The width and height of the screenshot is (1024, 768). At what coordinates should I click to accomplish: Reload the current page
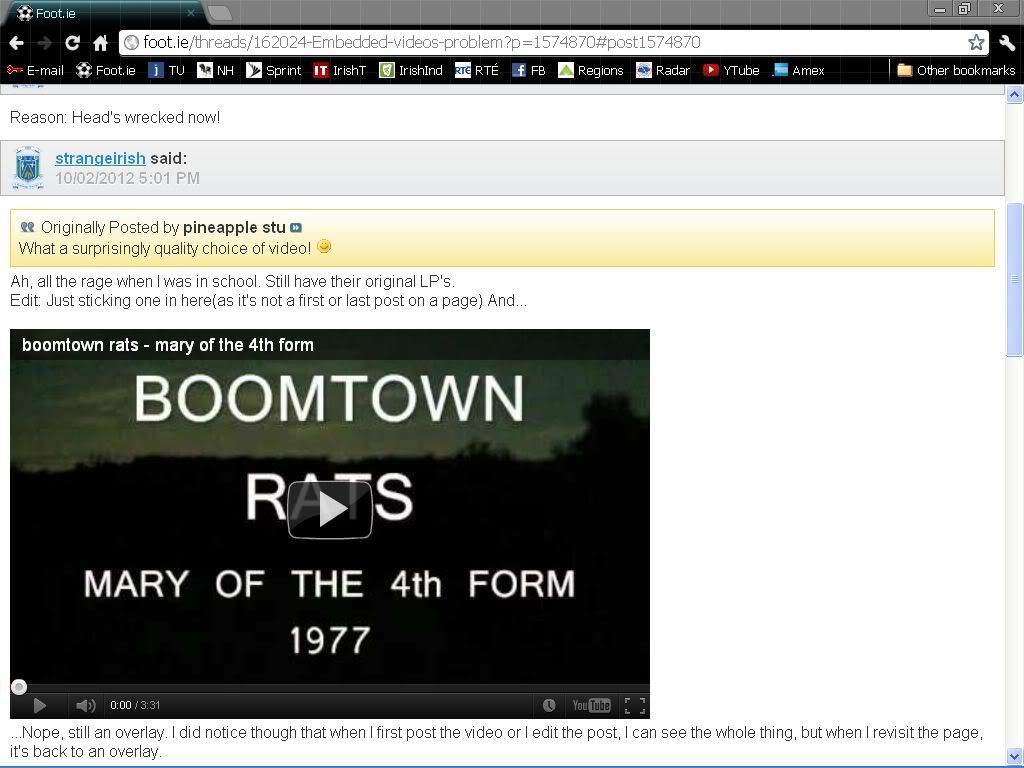[x=72, y=43]
